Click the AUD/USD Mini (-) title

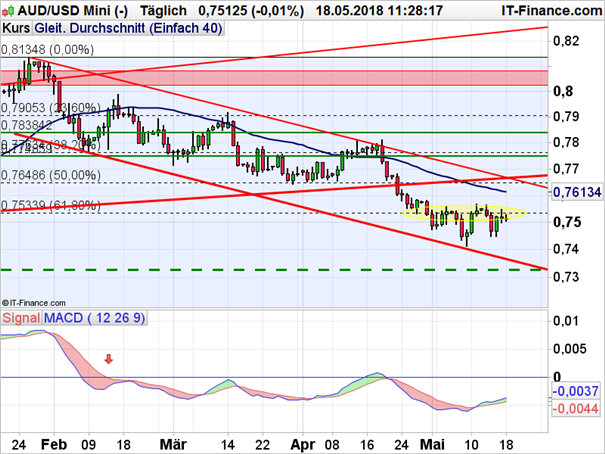click(73, 11)
